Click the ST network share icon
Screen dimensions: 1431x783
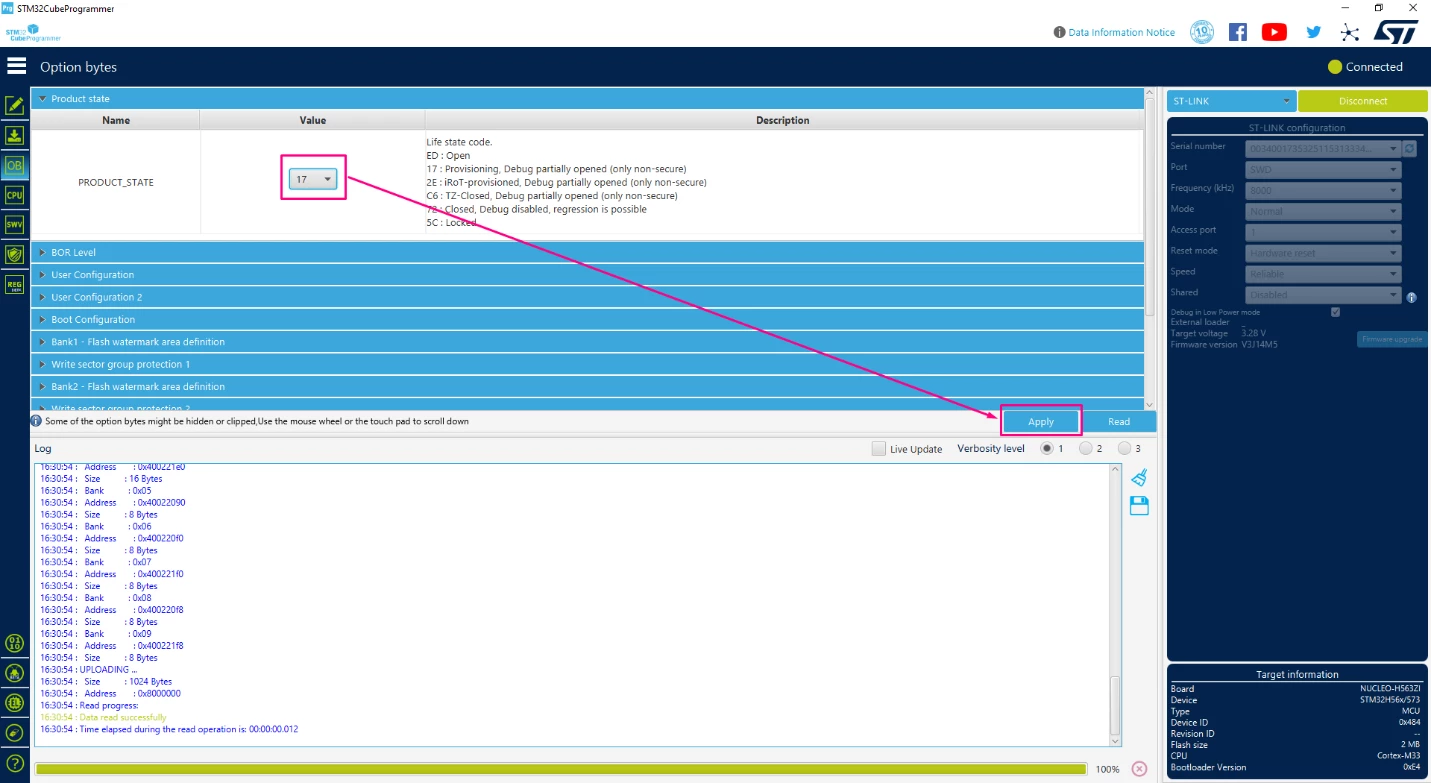pos(1350,32)
